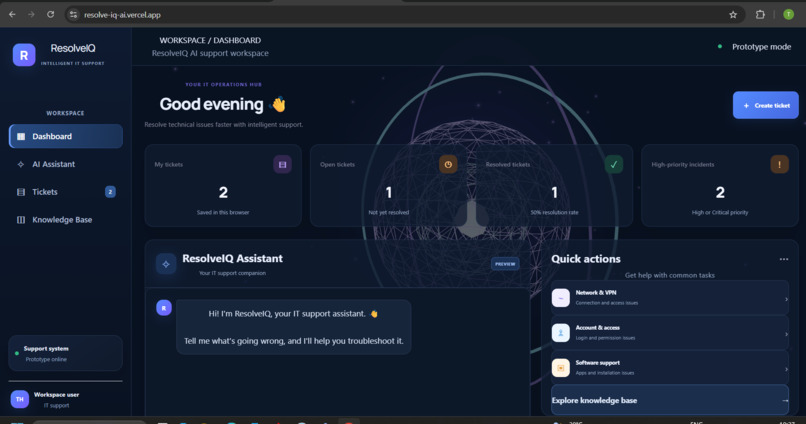Image resolution: width=806 pixels, height=424 pixels.
Task: Open the AI Assistant page
Action: (x=66, y=164)
